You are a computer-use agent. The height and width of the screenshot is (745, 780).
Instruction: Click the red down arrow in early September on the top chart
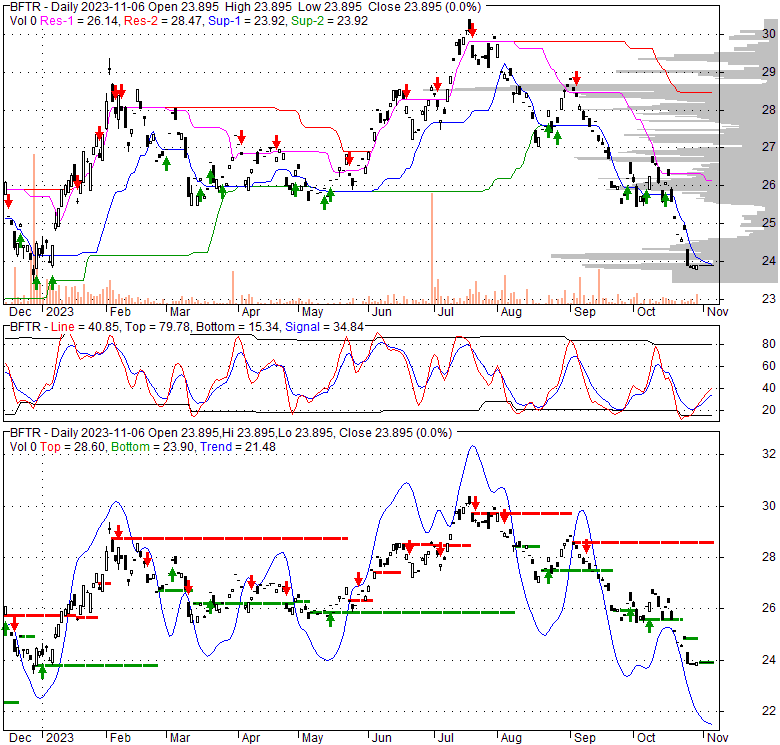point(576,79)
